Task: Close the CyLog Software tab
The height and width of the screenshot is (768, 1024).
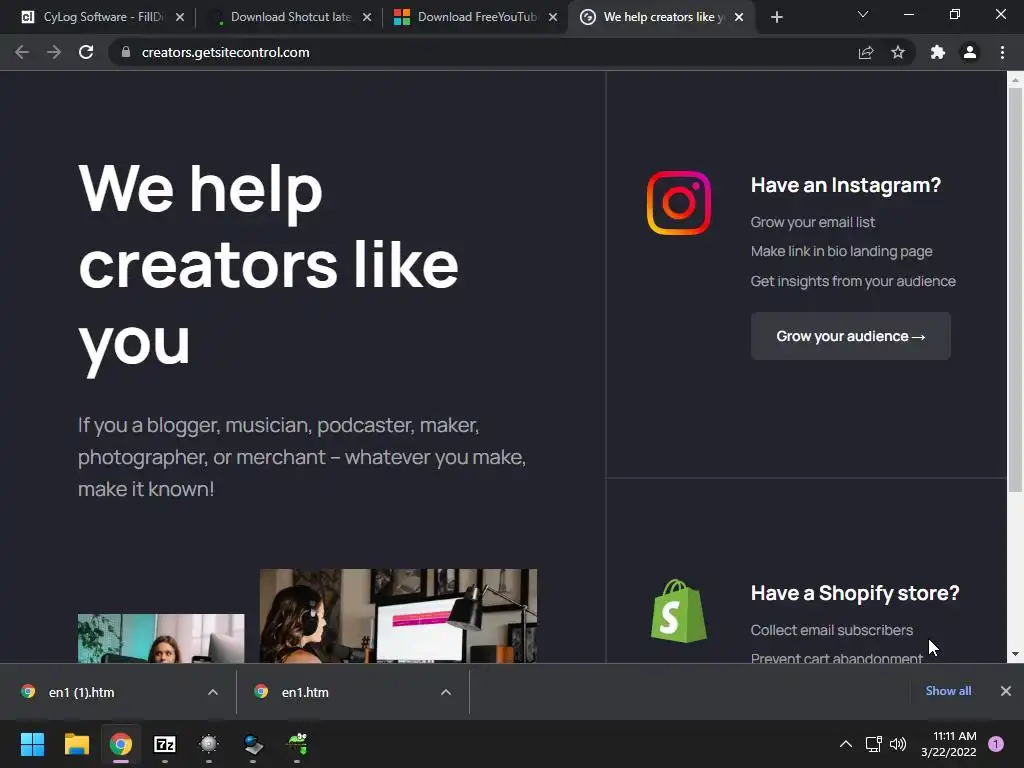Action: point(180,17)
